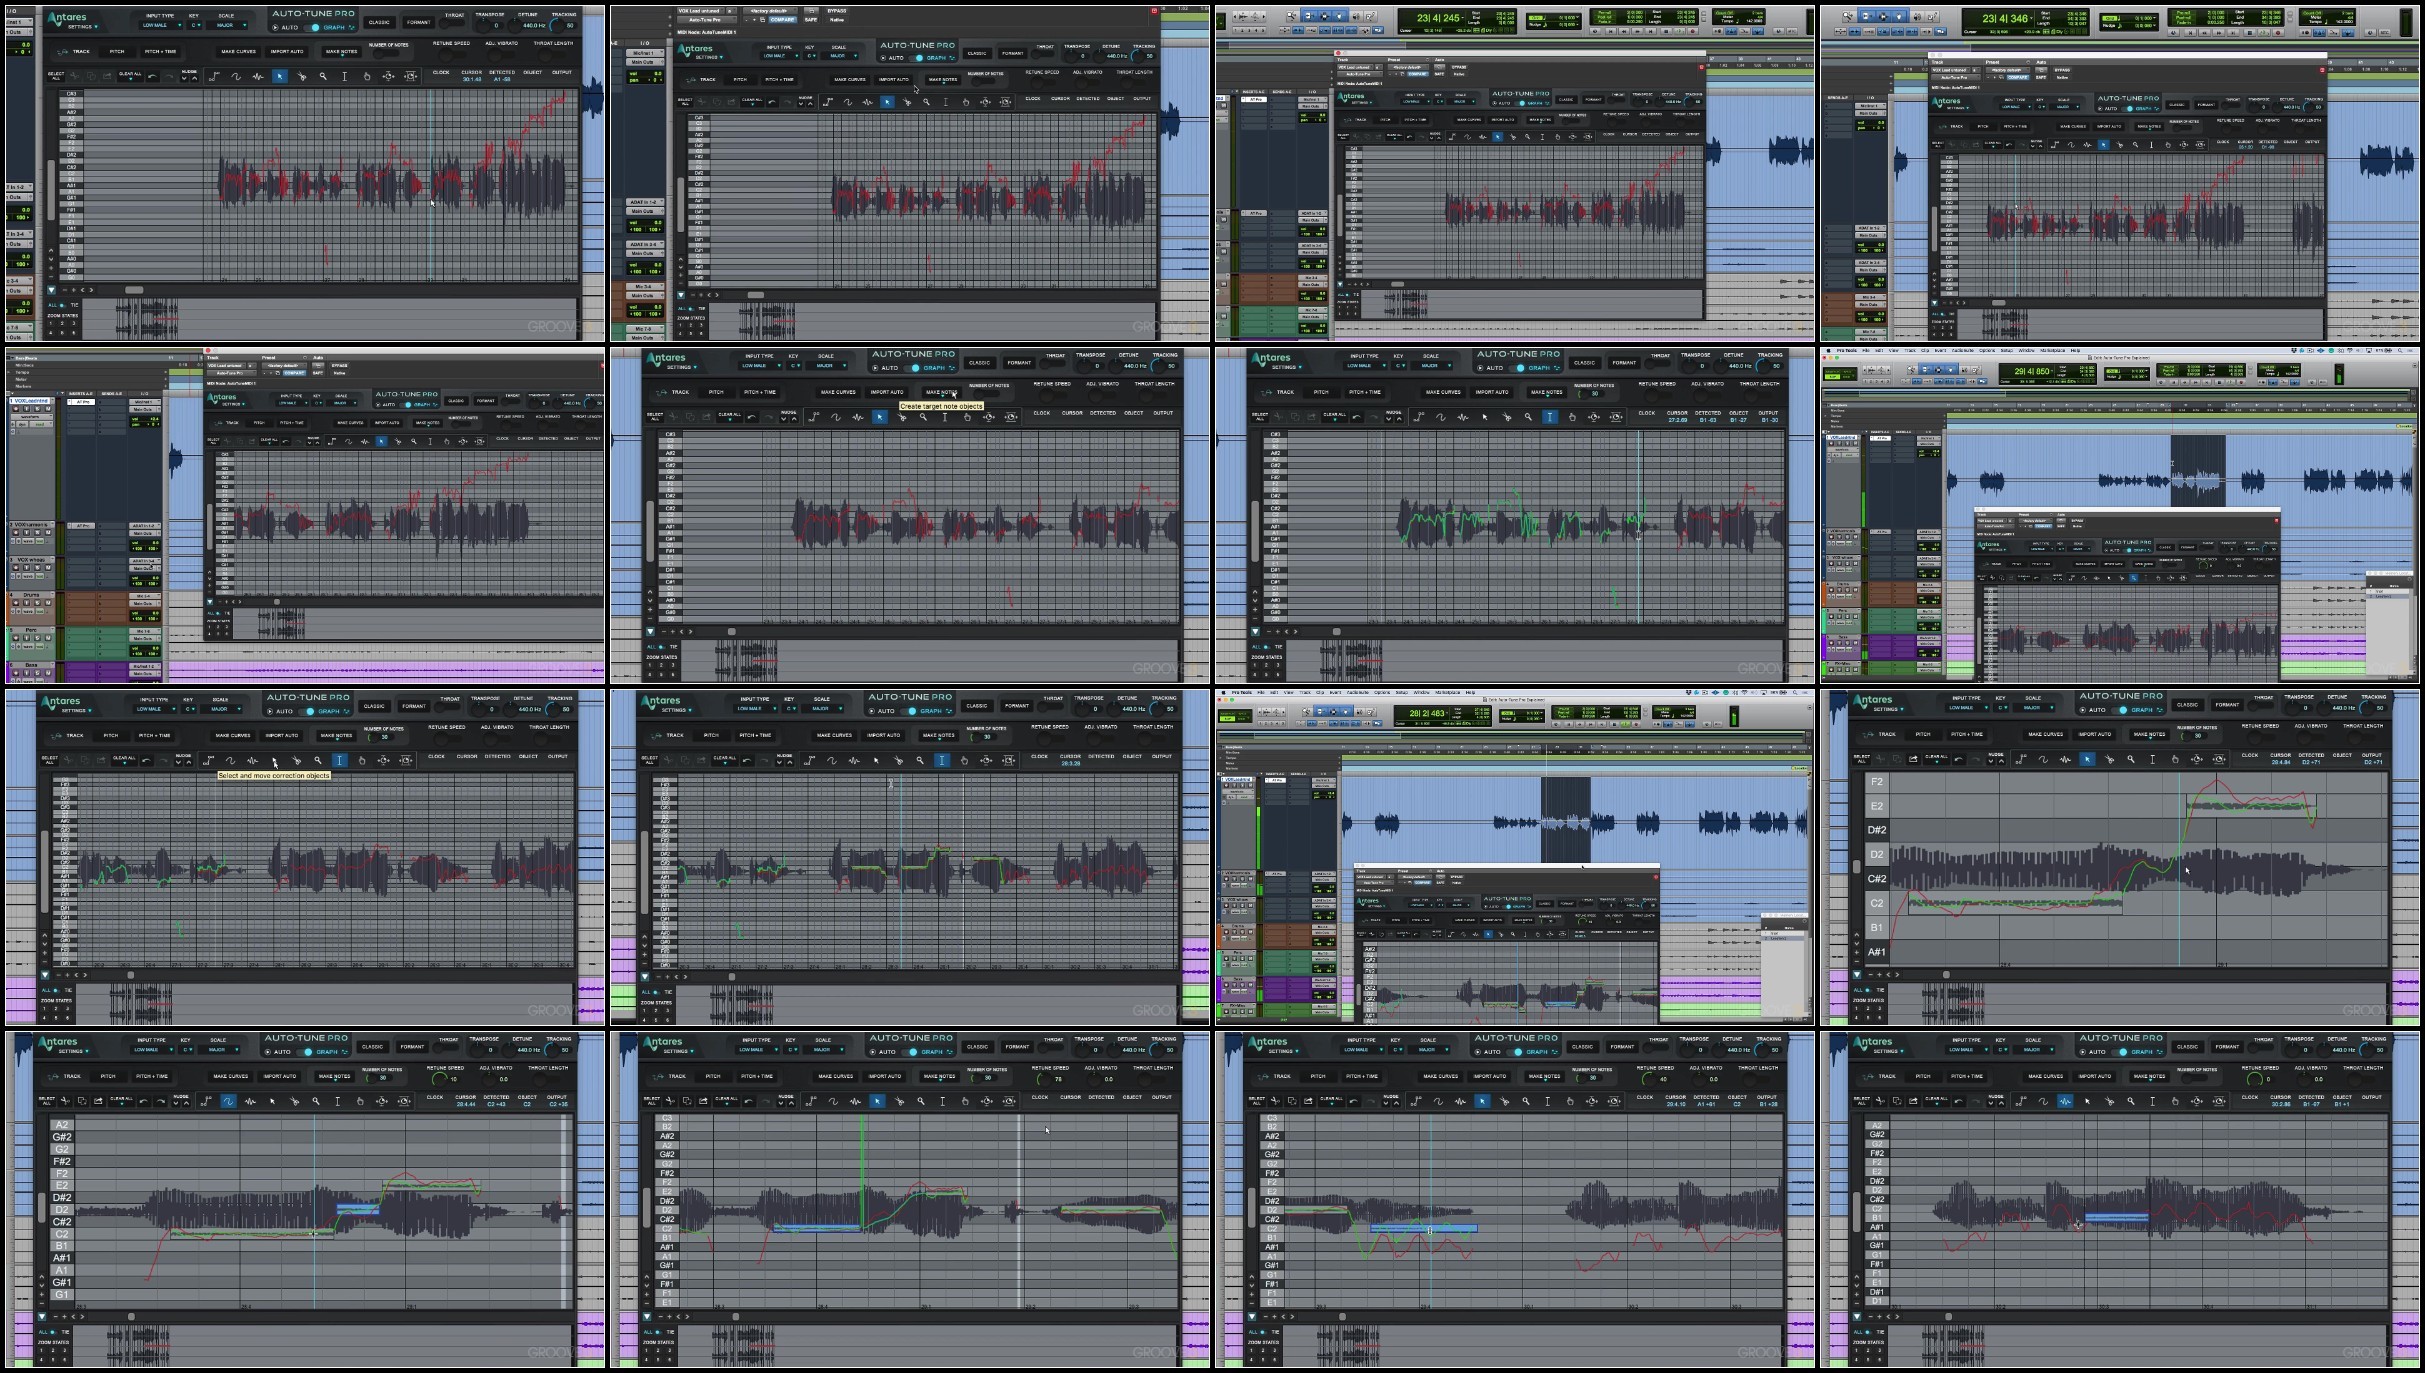Image resolution: width=2425 pixels, height=1373 pixels.
Task: Select Hand tool in "Create target note objects" frame
Action: [967, 417]
